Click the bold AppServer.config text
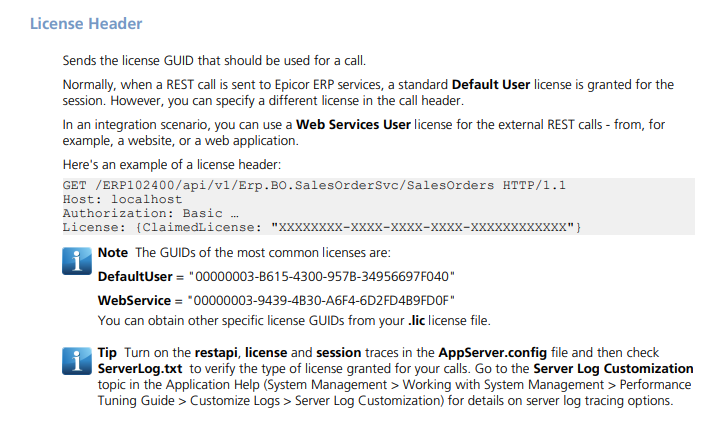The height and width of the screenshot is (425, 728). pyautogui.click(x=493, y=353)
